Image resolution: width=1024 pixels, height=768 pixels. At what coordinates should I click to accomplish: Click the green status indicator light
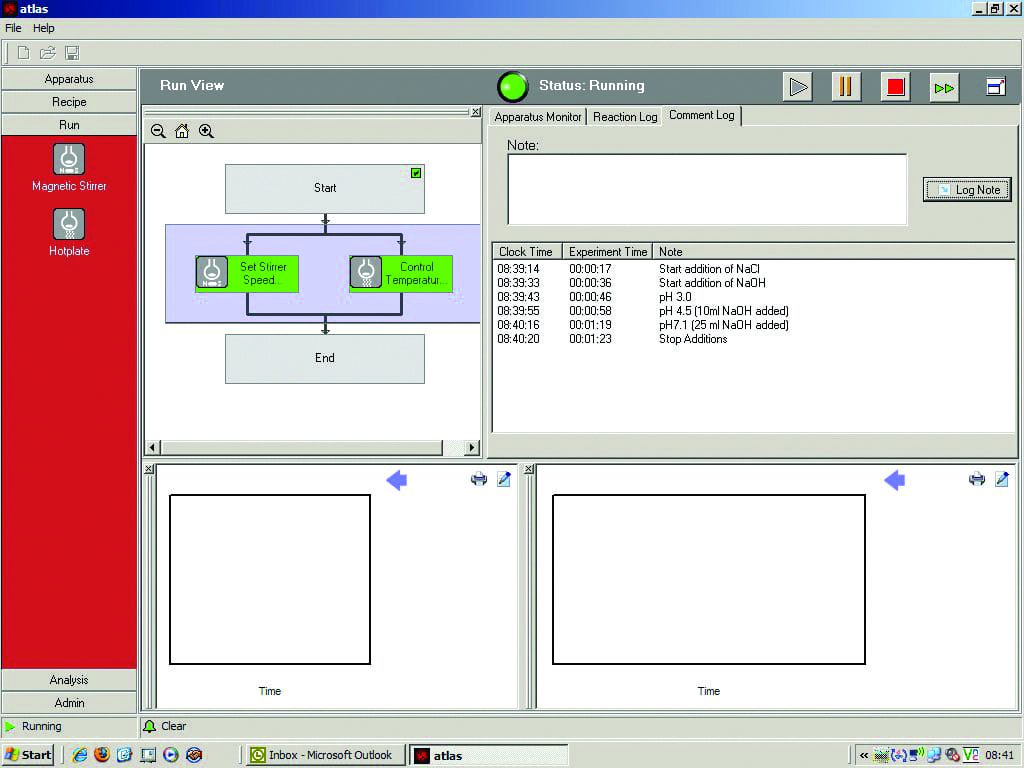[x=513, y=86]
